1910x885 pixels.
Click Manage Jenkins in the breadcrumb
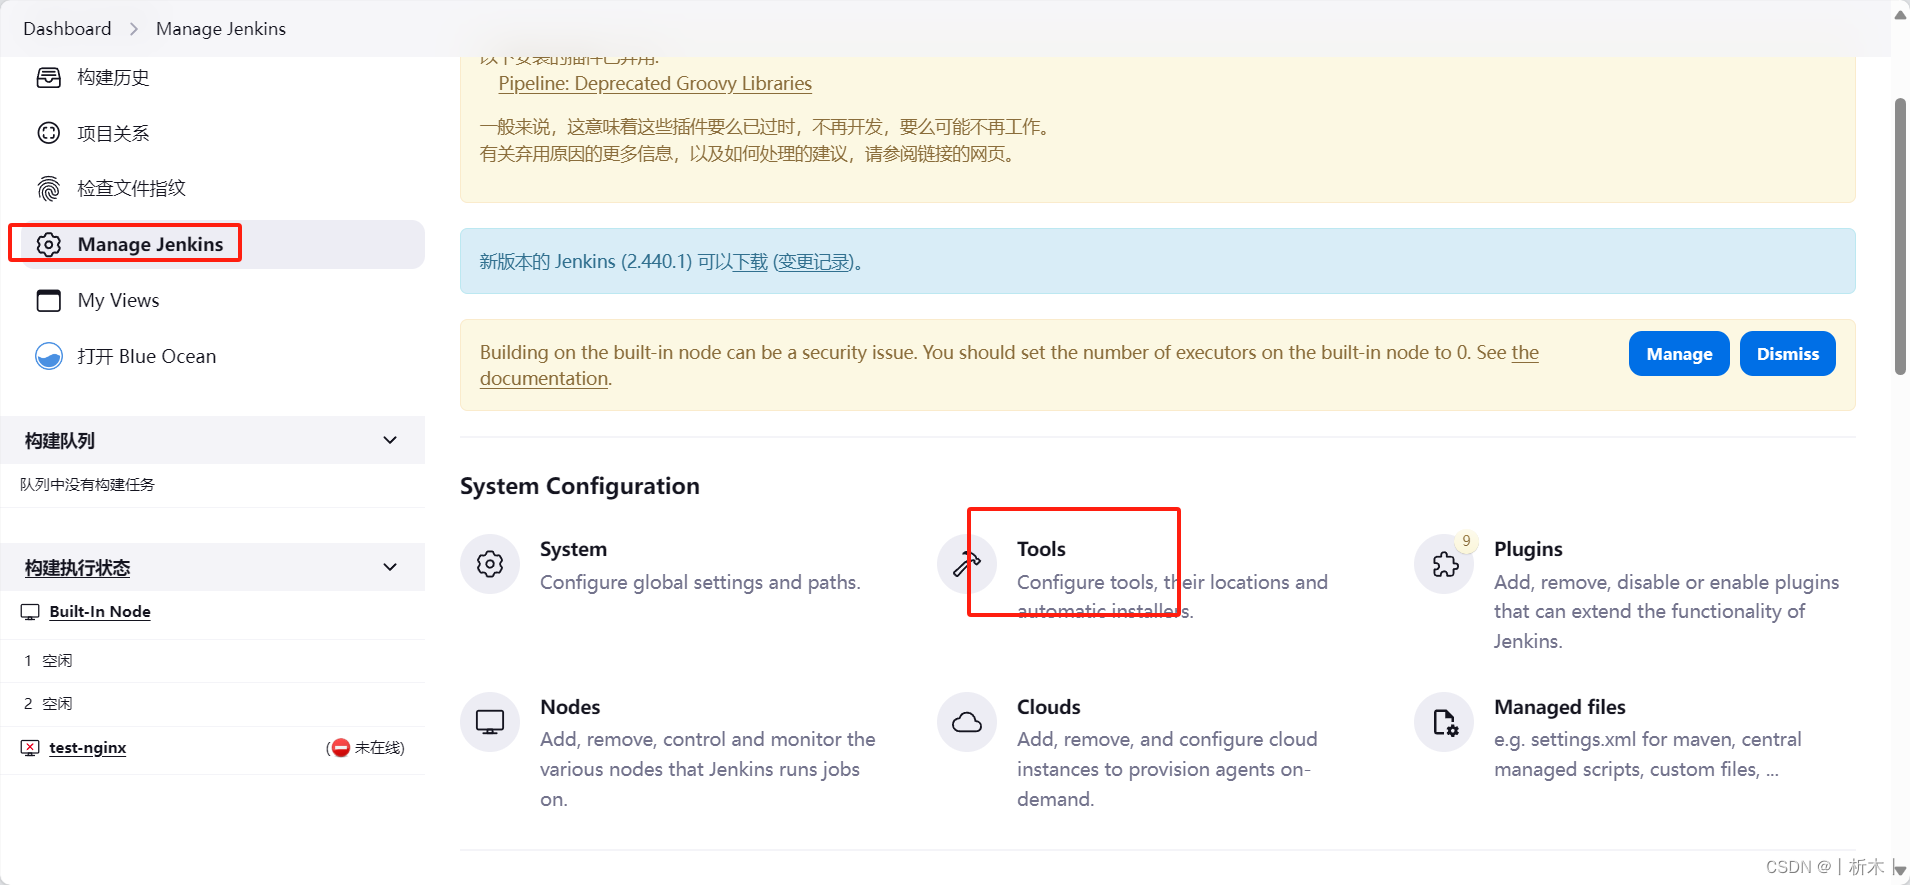(x=221, y=29)
